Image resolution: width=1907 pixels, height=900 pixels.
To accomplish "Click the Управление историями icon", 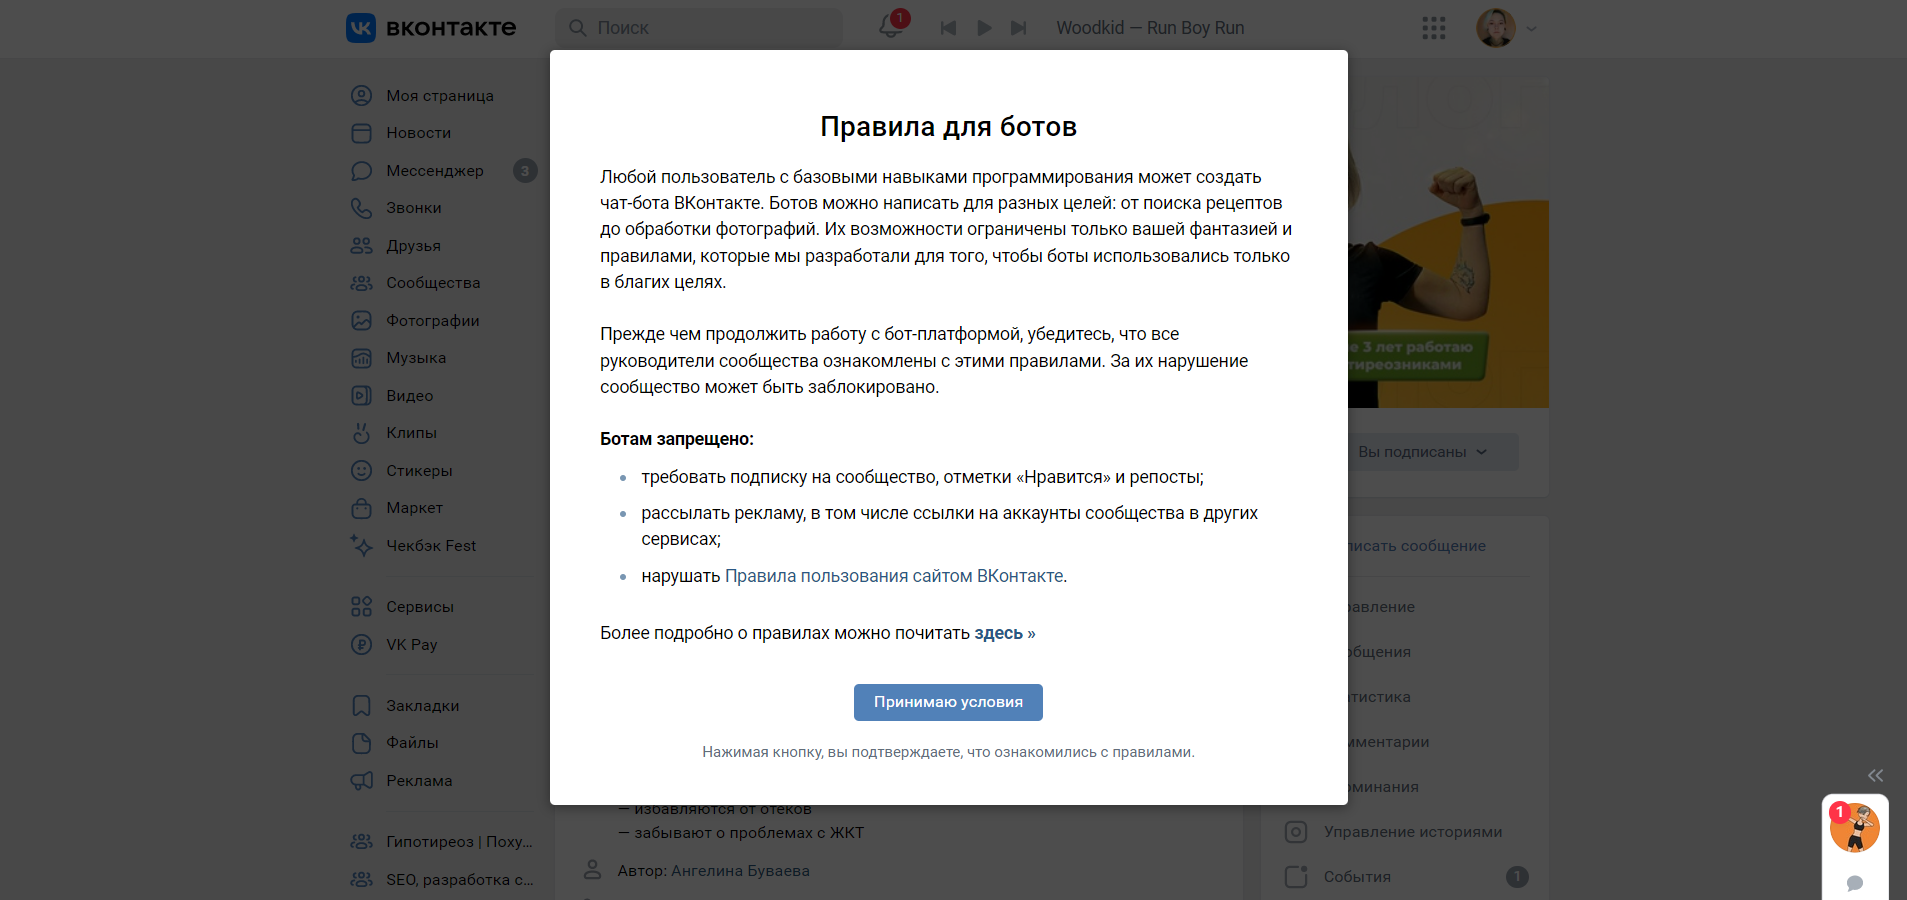I will [1296, 832].
